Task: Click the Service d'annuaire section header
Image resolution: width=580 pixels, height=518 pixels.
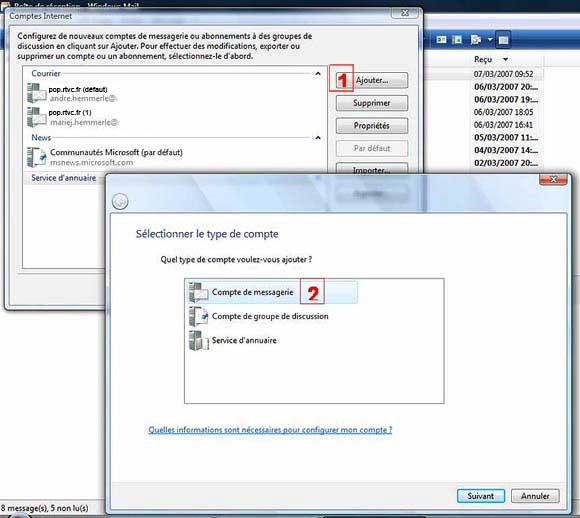Action: 64,178
